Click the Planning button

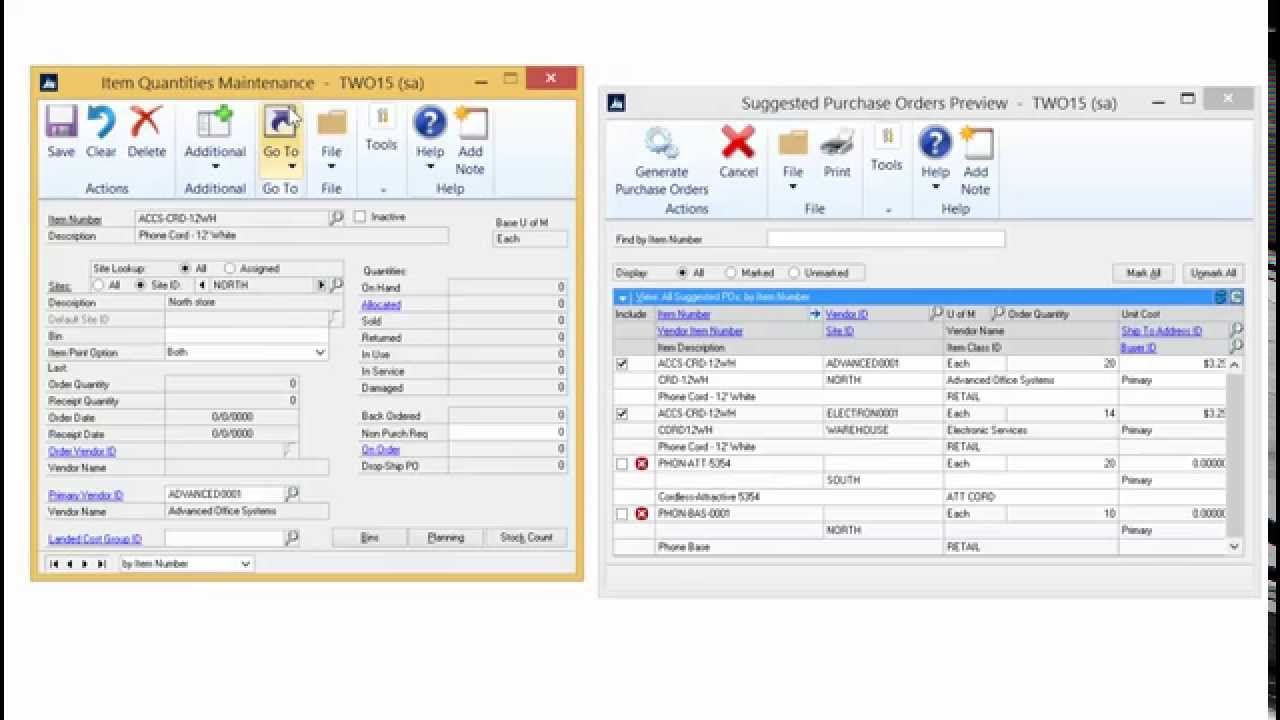point(446,538)
